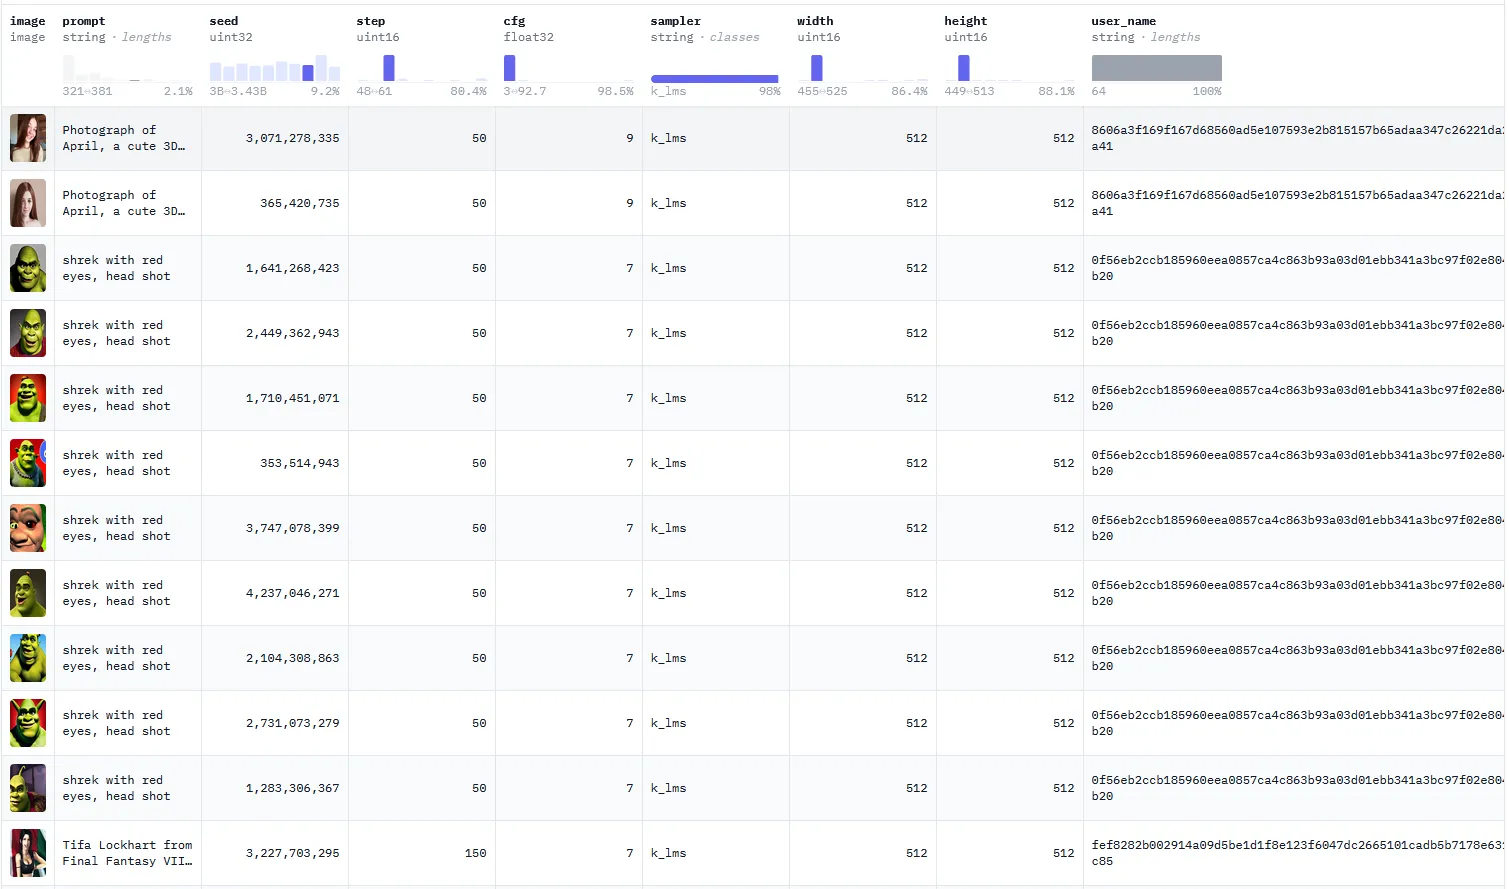Select the height histogram bar 449-513
Viewport: 1509px width, 889px height.
tap(964, 68)
